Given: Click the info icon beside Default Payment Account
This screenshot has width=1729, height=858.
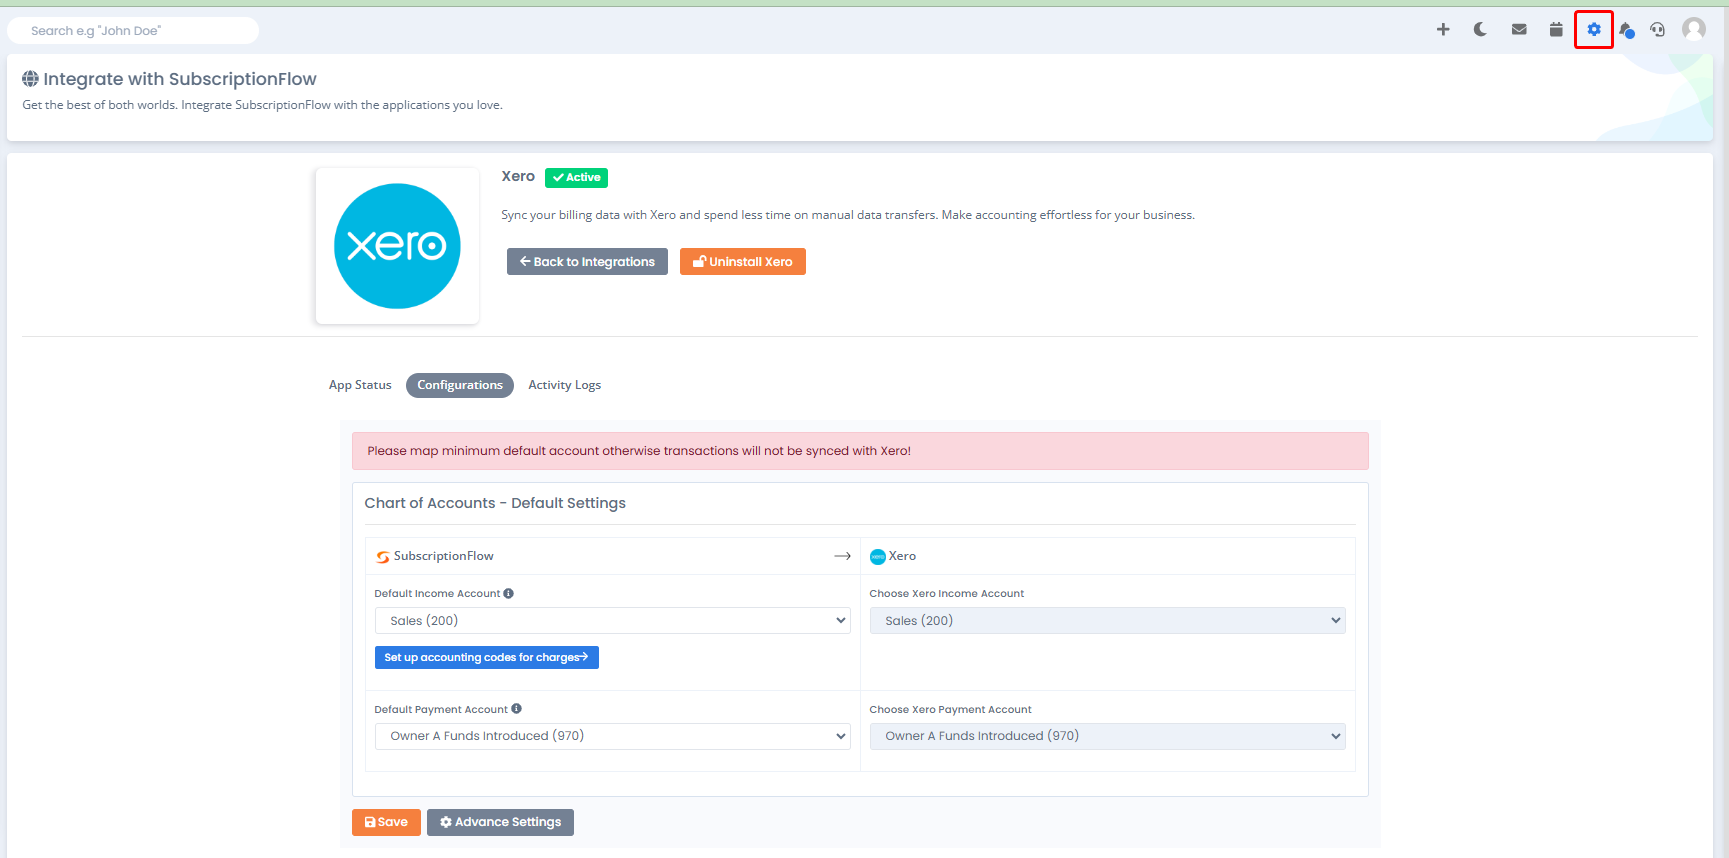Looking at the screenshot, I should [x=517, y=709].
